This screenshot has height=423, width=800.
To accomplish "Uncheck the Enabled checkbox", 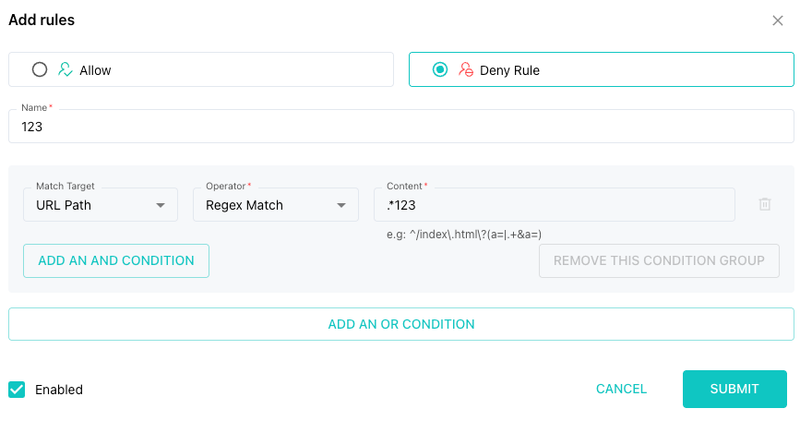I will click(17, 389).
